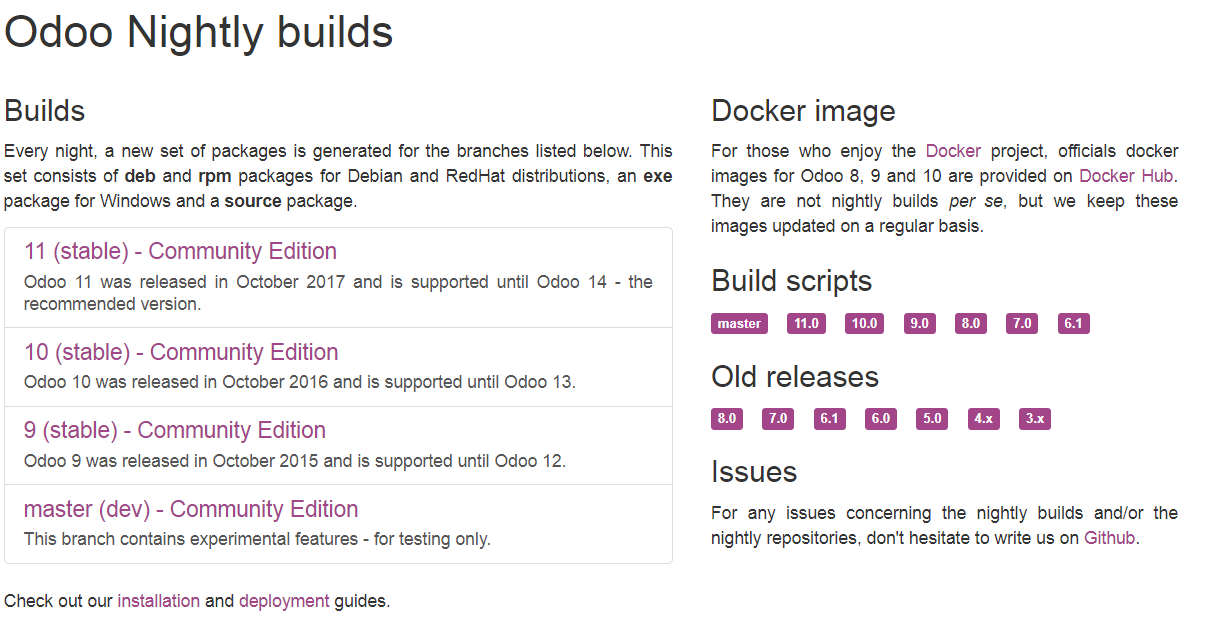
Task: Open the master build script
Action: click(x=739, y=323)
